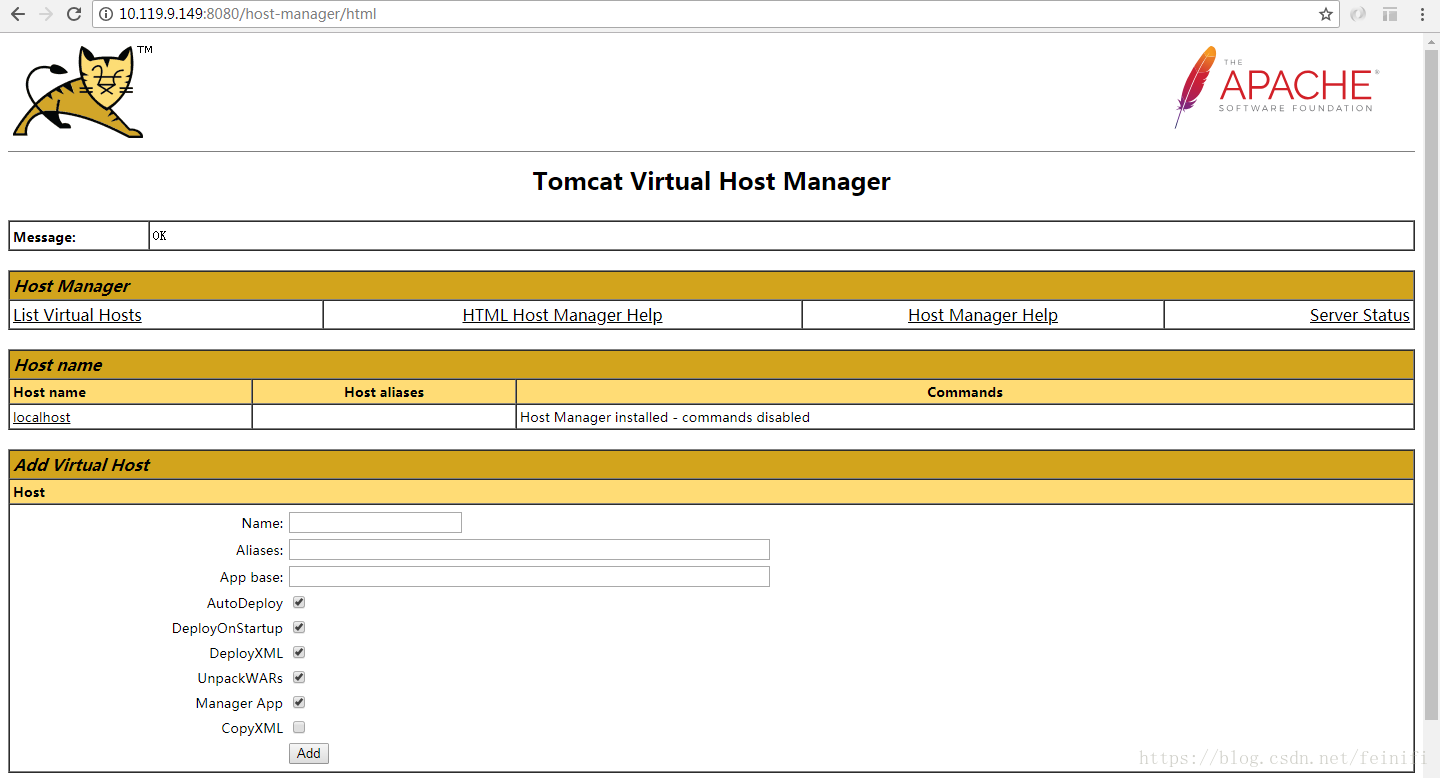Screen dimensions: 1440x778
Task: Click the extension icon beside the bookmark star
Action: 1358,14
